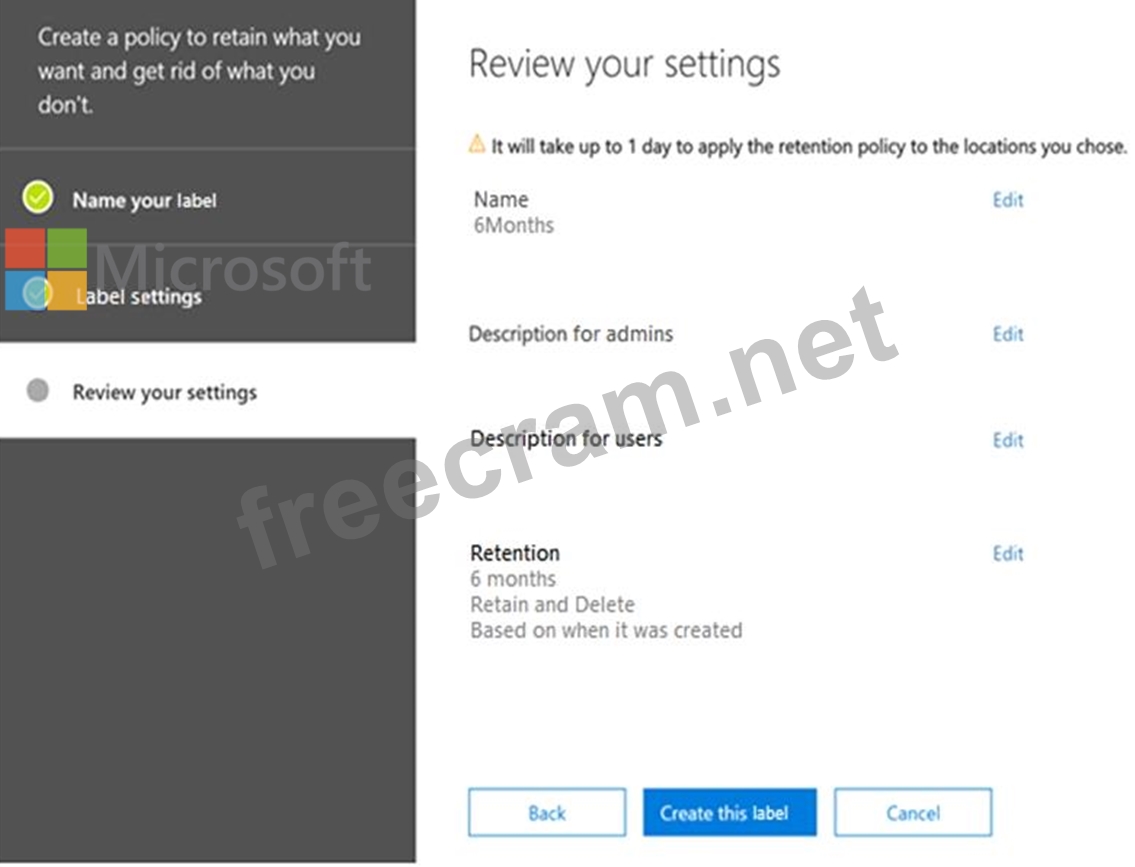Click the Back button
This screenshot has width=1135, height=867.
pos(547,813)
